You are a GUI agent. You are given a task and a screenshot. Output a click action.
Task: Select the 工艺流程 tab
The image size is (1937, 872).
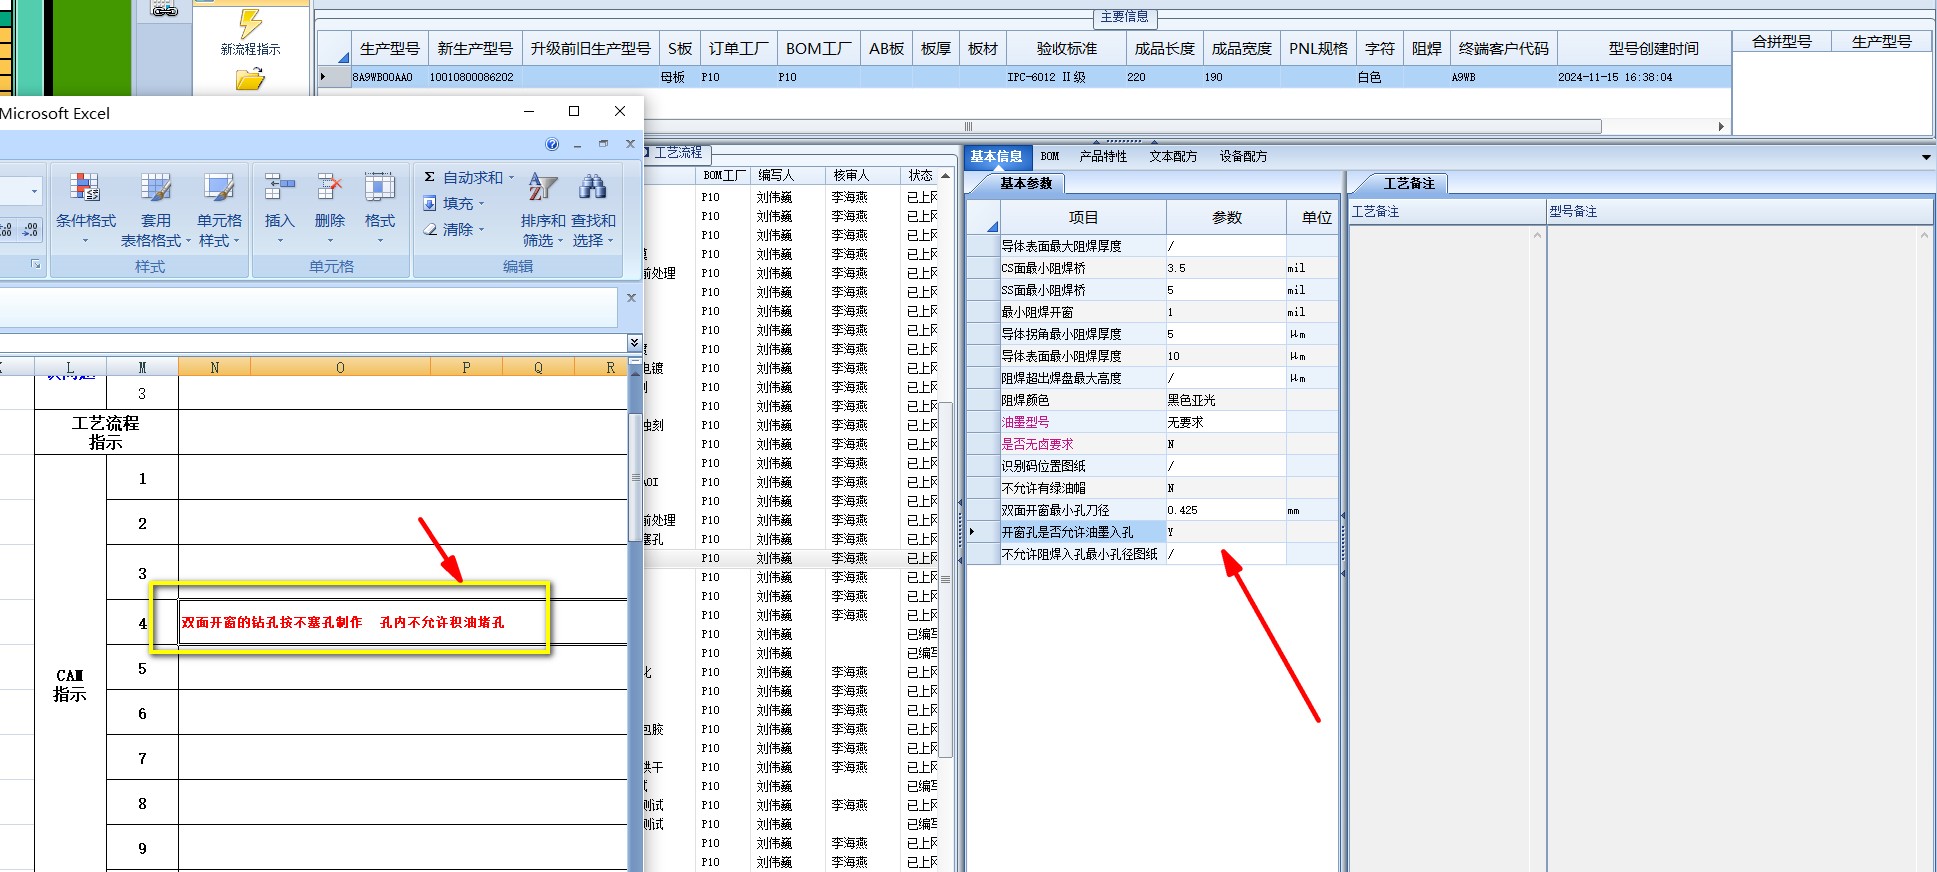[678, 153]
